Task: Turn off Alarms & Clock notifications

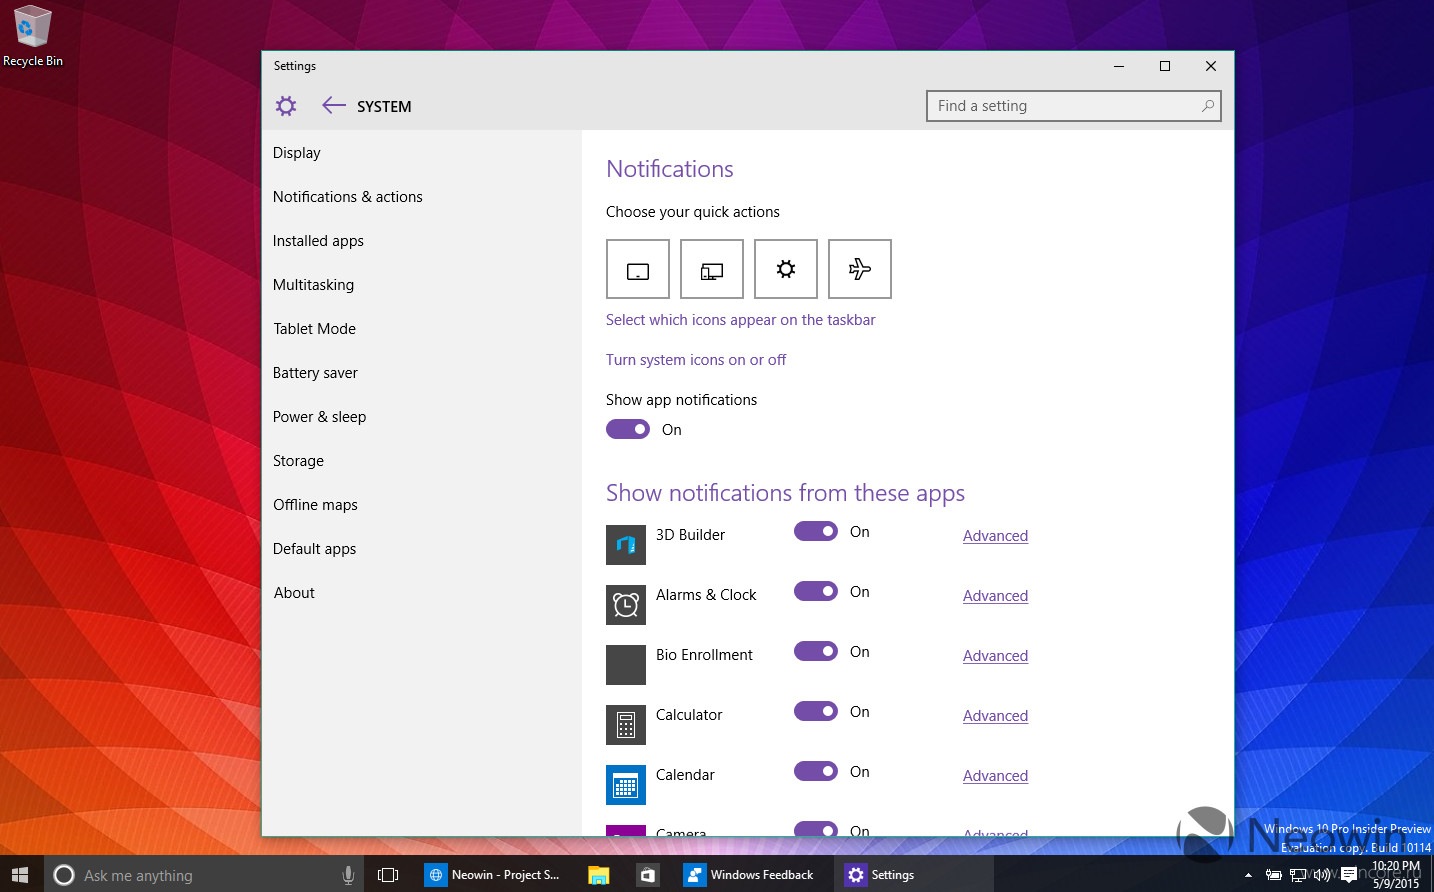Action: tap(816, 591)
